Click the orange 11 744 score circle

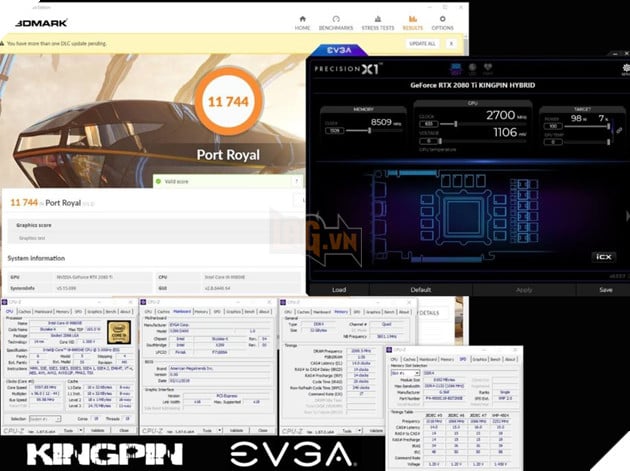228,101
